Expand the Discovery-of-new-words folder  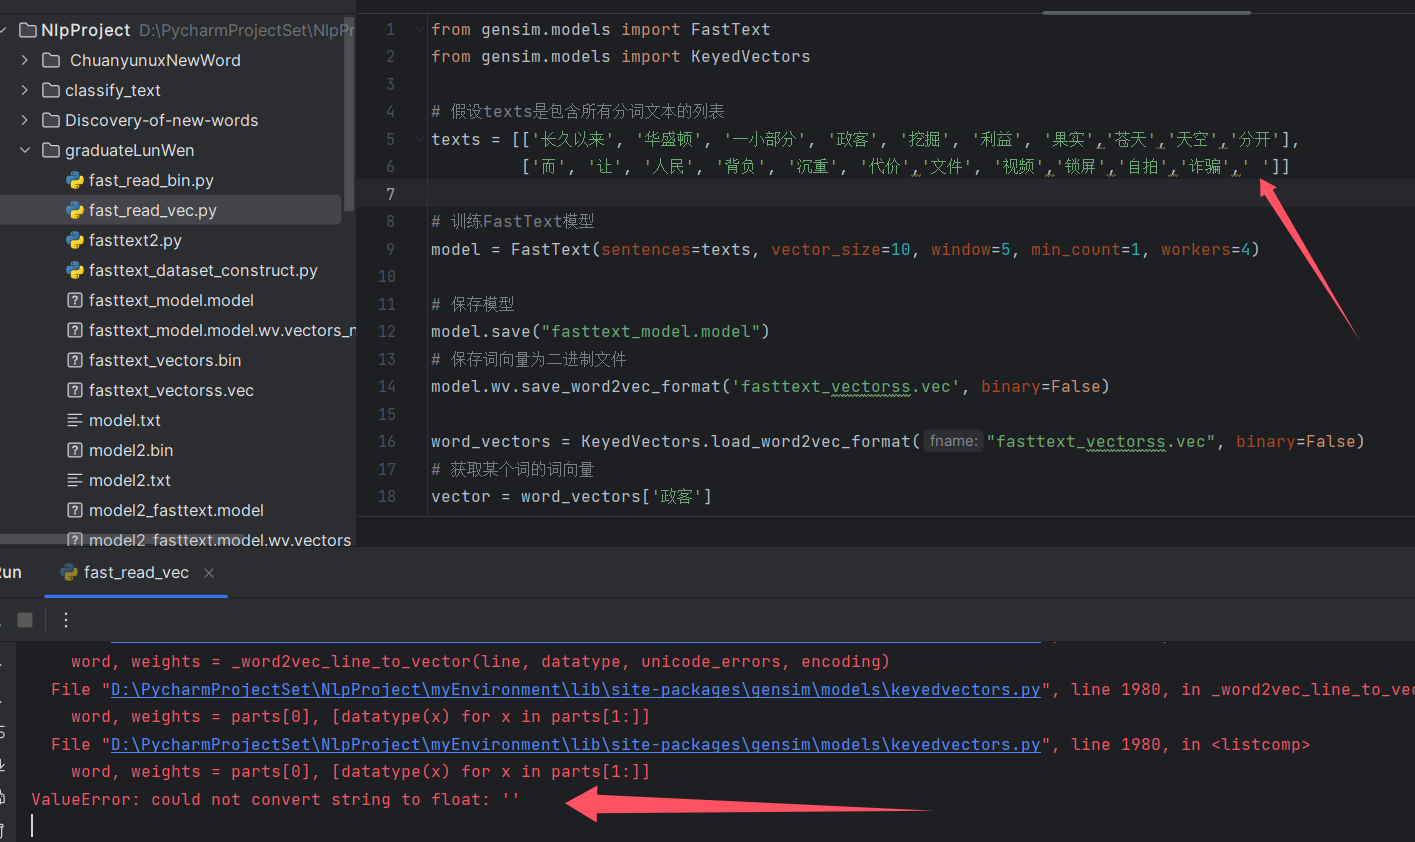point(25,121)
